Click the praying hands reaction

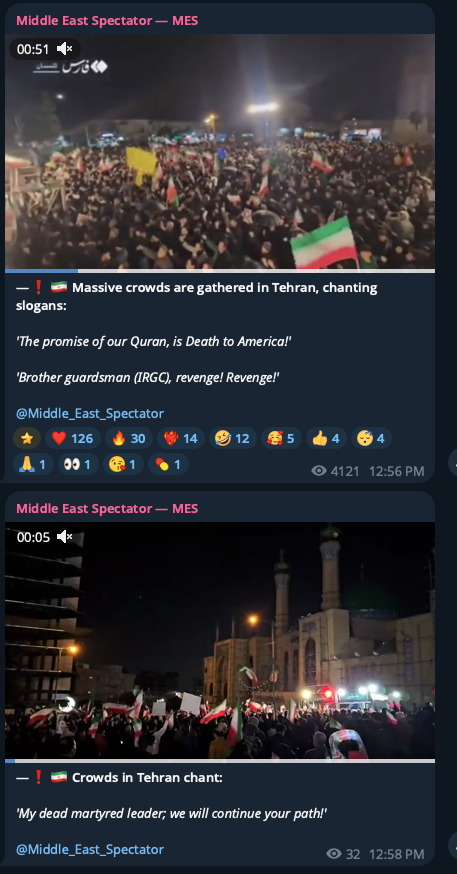(x=33, y=464)
